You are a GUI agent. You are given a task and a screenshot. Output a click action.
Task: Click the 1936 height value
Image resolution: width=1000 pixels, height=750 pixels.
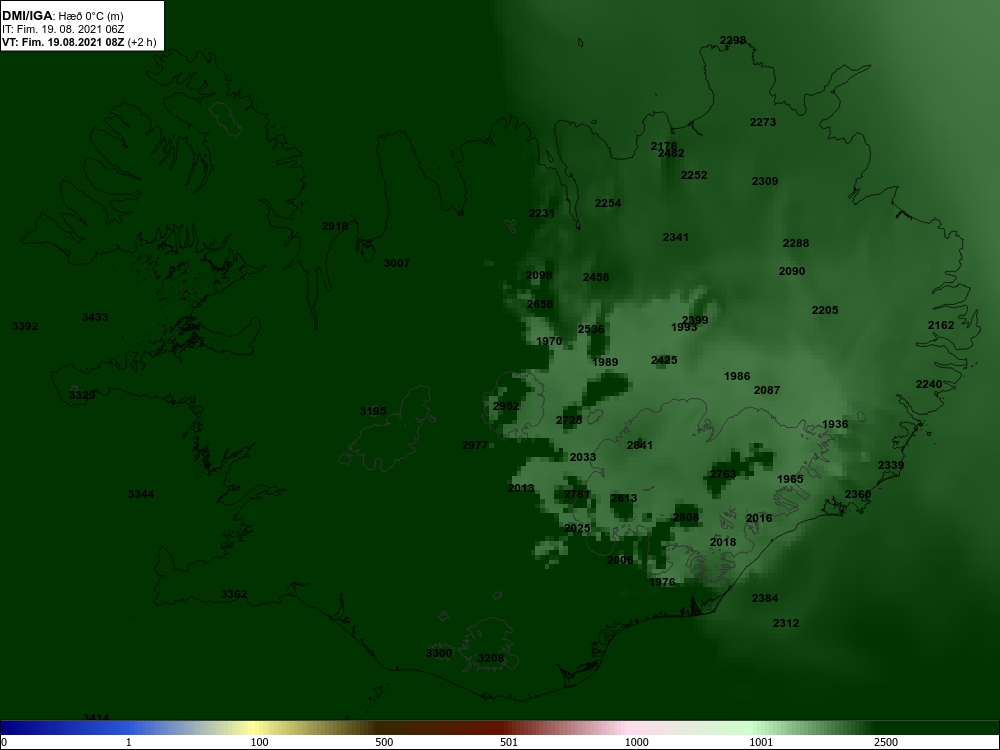click(x=835, y=424)
